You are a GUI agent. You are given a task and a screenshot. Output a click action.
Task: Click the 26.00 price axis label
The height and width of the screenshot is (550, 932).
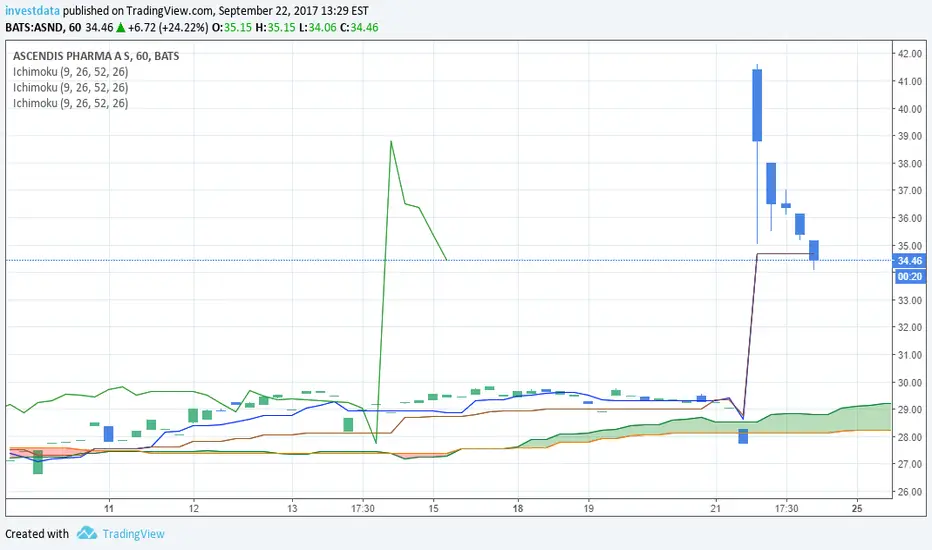click(x=909, y=492)
